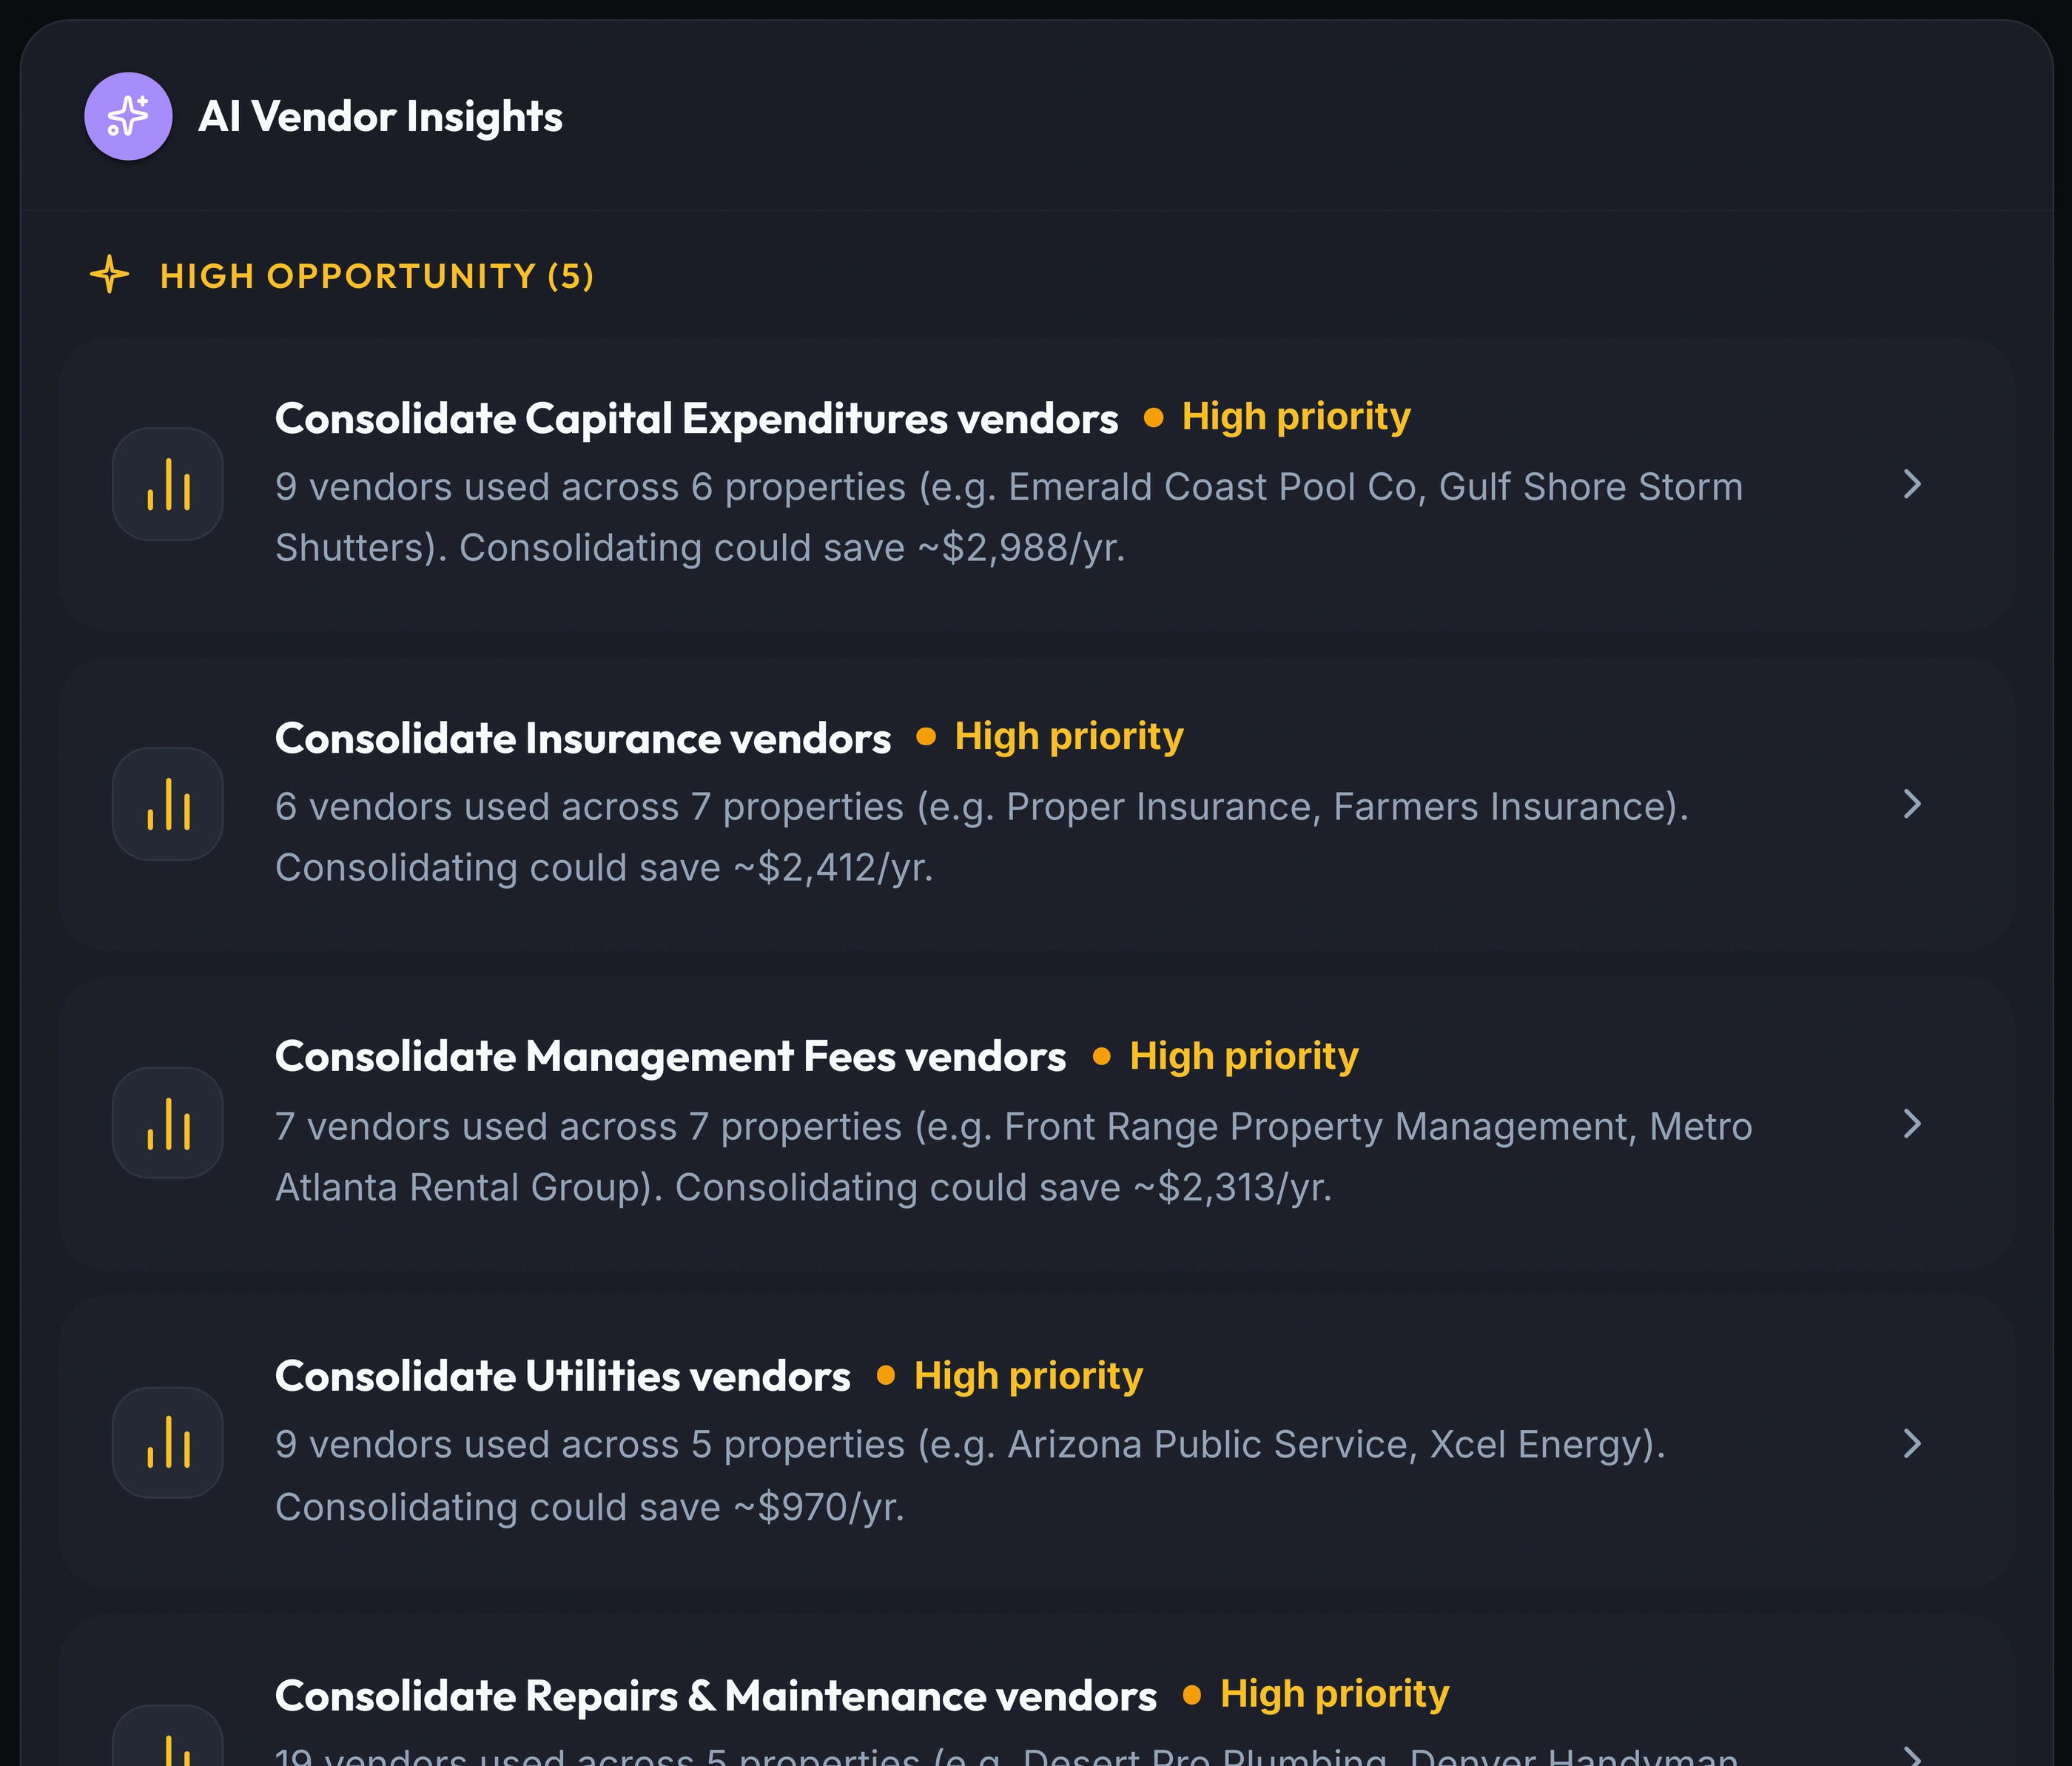This screenshot has width=2072, height=1766.
Task: Click the Repairs & Maintenance bar chart icon
Action: coord(168,1737)
